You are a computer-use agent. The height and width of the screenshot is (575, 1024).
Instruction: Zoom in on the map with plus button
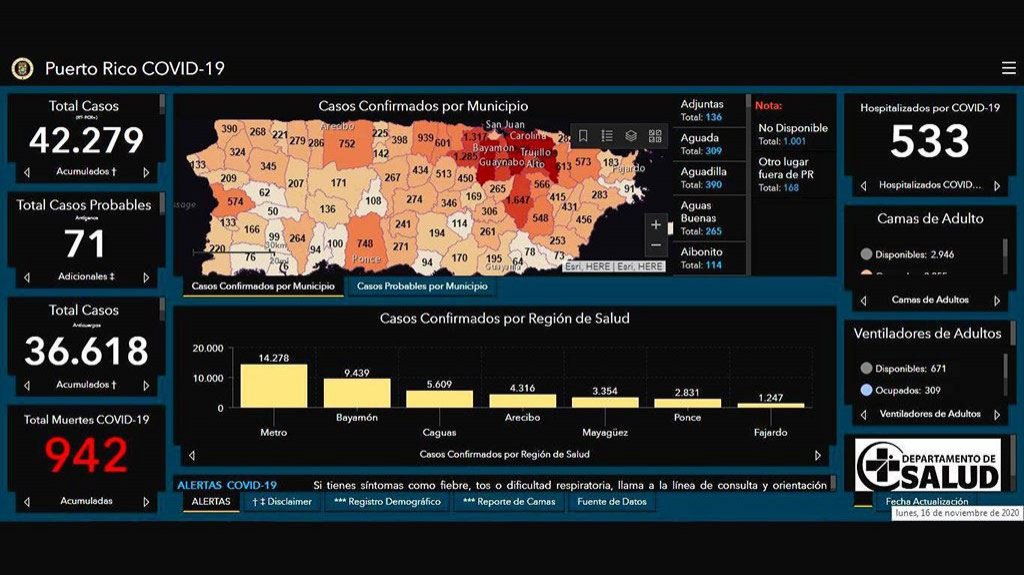656,224
